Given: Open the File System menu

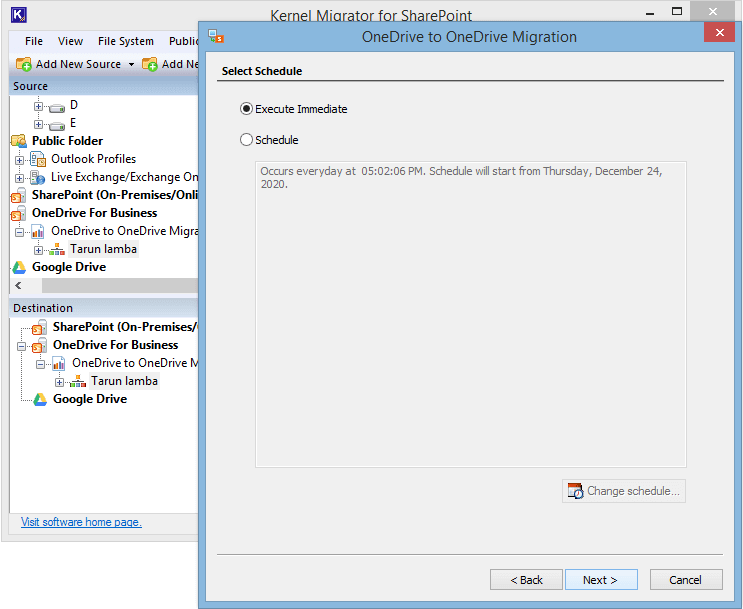Looking at the screenshot, I should [126, 41].
